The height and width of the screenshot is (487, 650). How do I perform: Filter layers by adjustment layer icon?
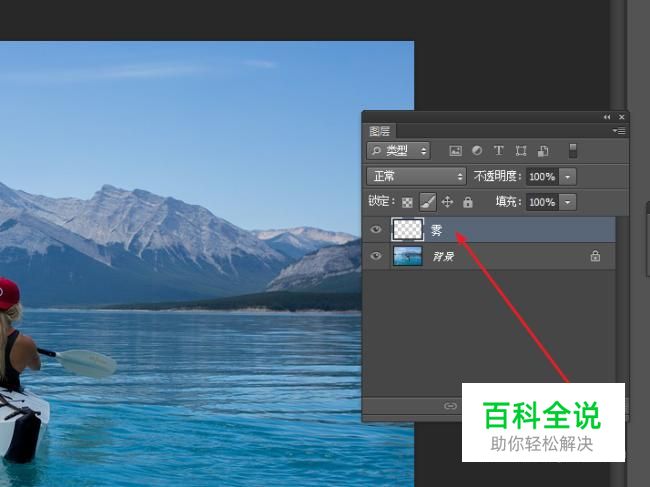click(477, 151)
